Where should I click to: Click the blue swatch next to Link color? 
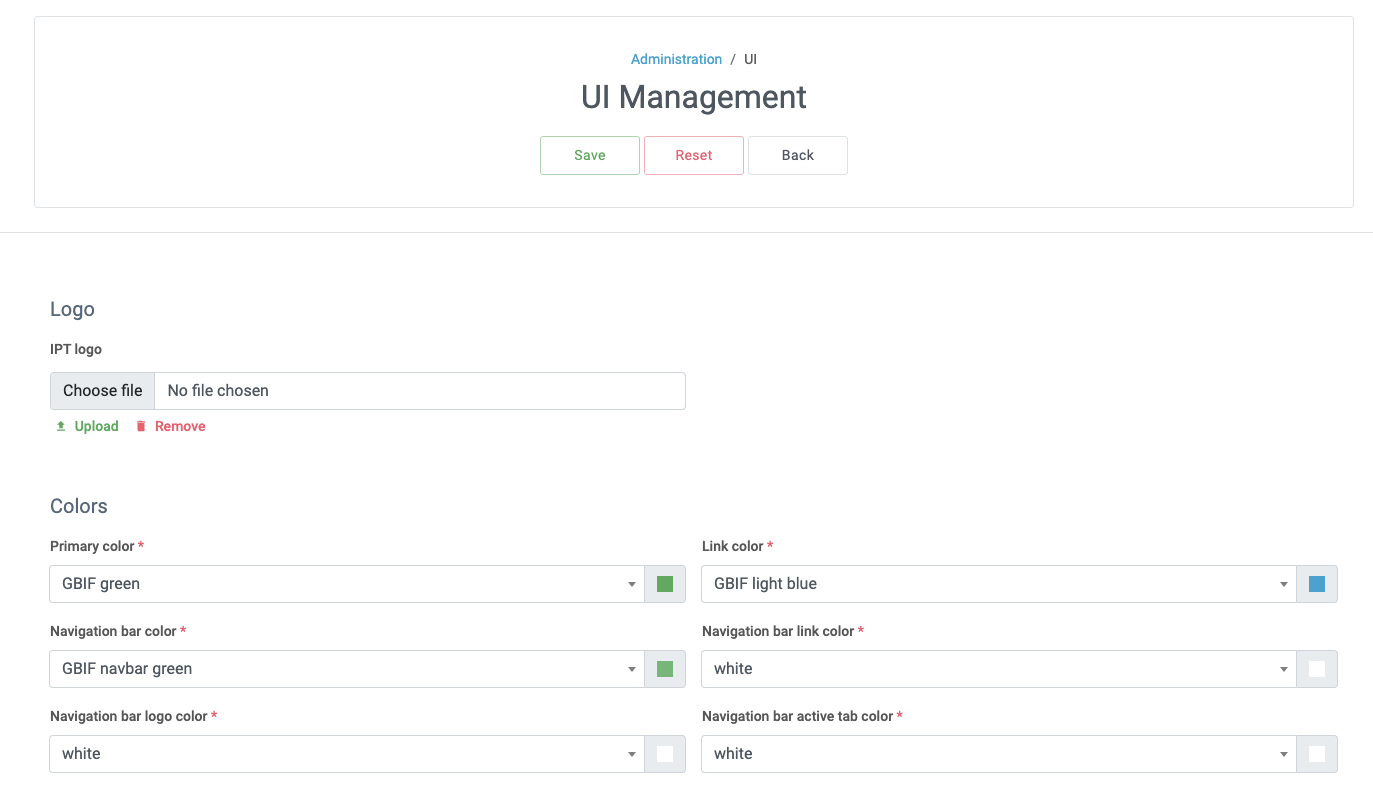pos(1316,584)
